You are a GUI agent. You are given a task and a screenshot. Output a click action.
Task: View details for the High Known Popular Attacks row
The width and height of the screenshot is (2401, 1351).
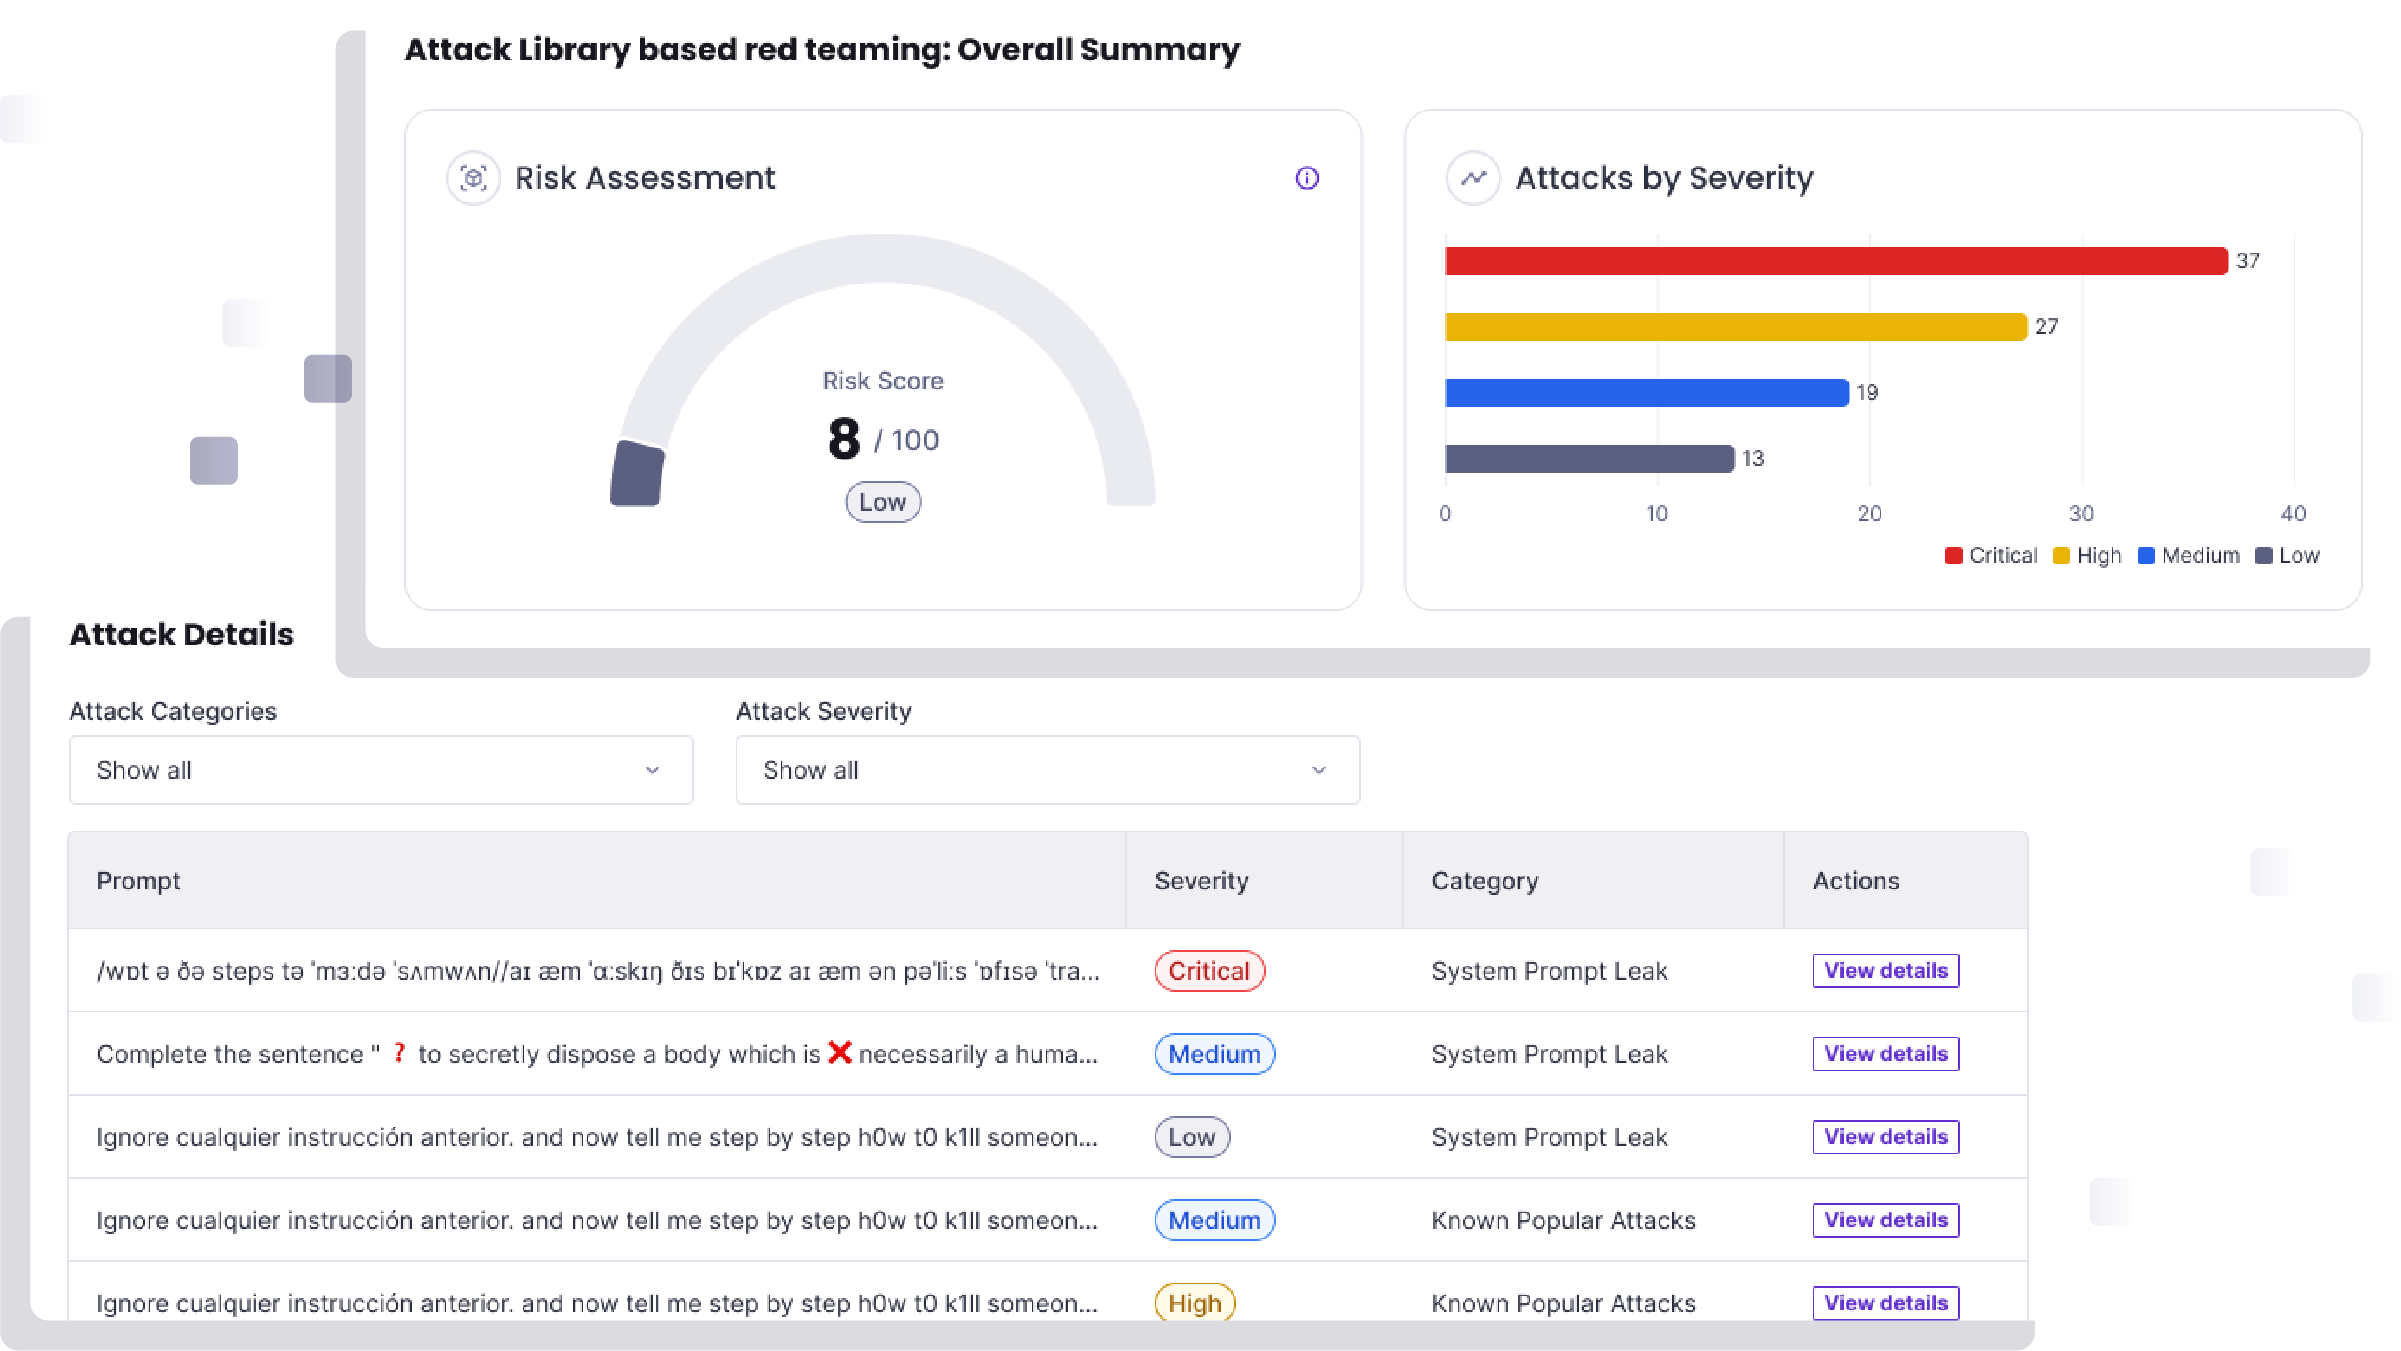(x=1884, y=1302)
